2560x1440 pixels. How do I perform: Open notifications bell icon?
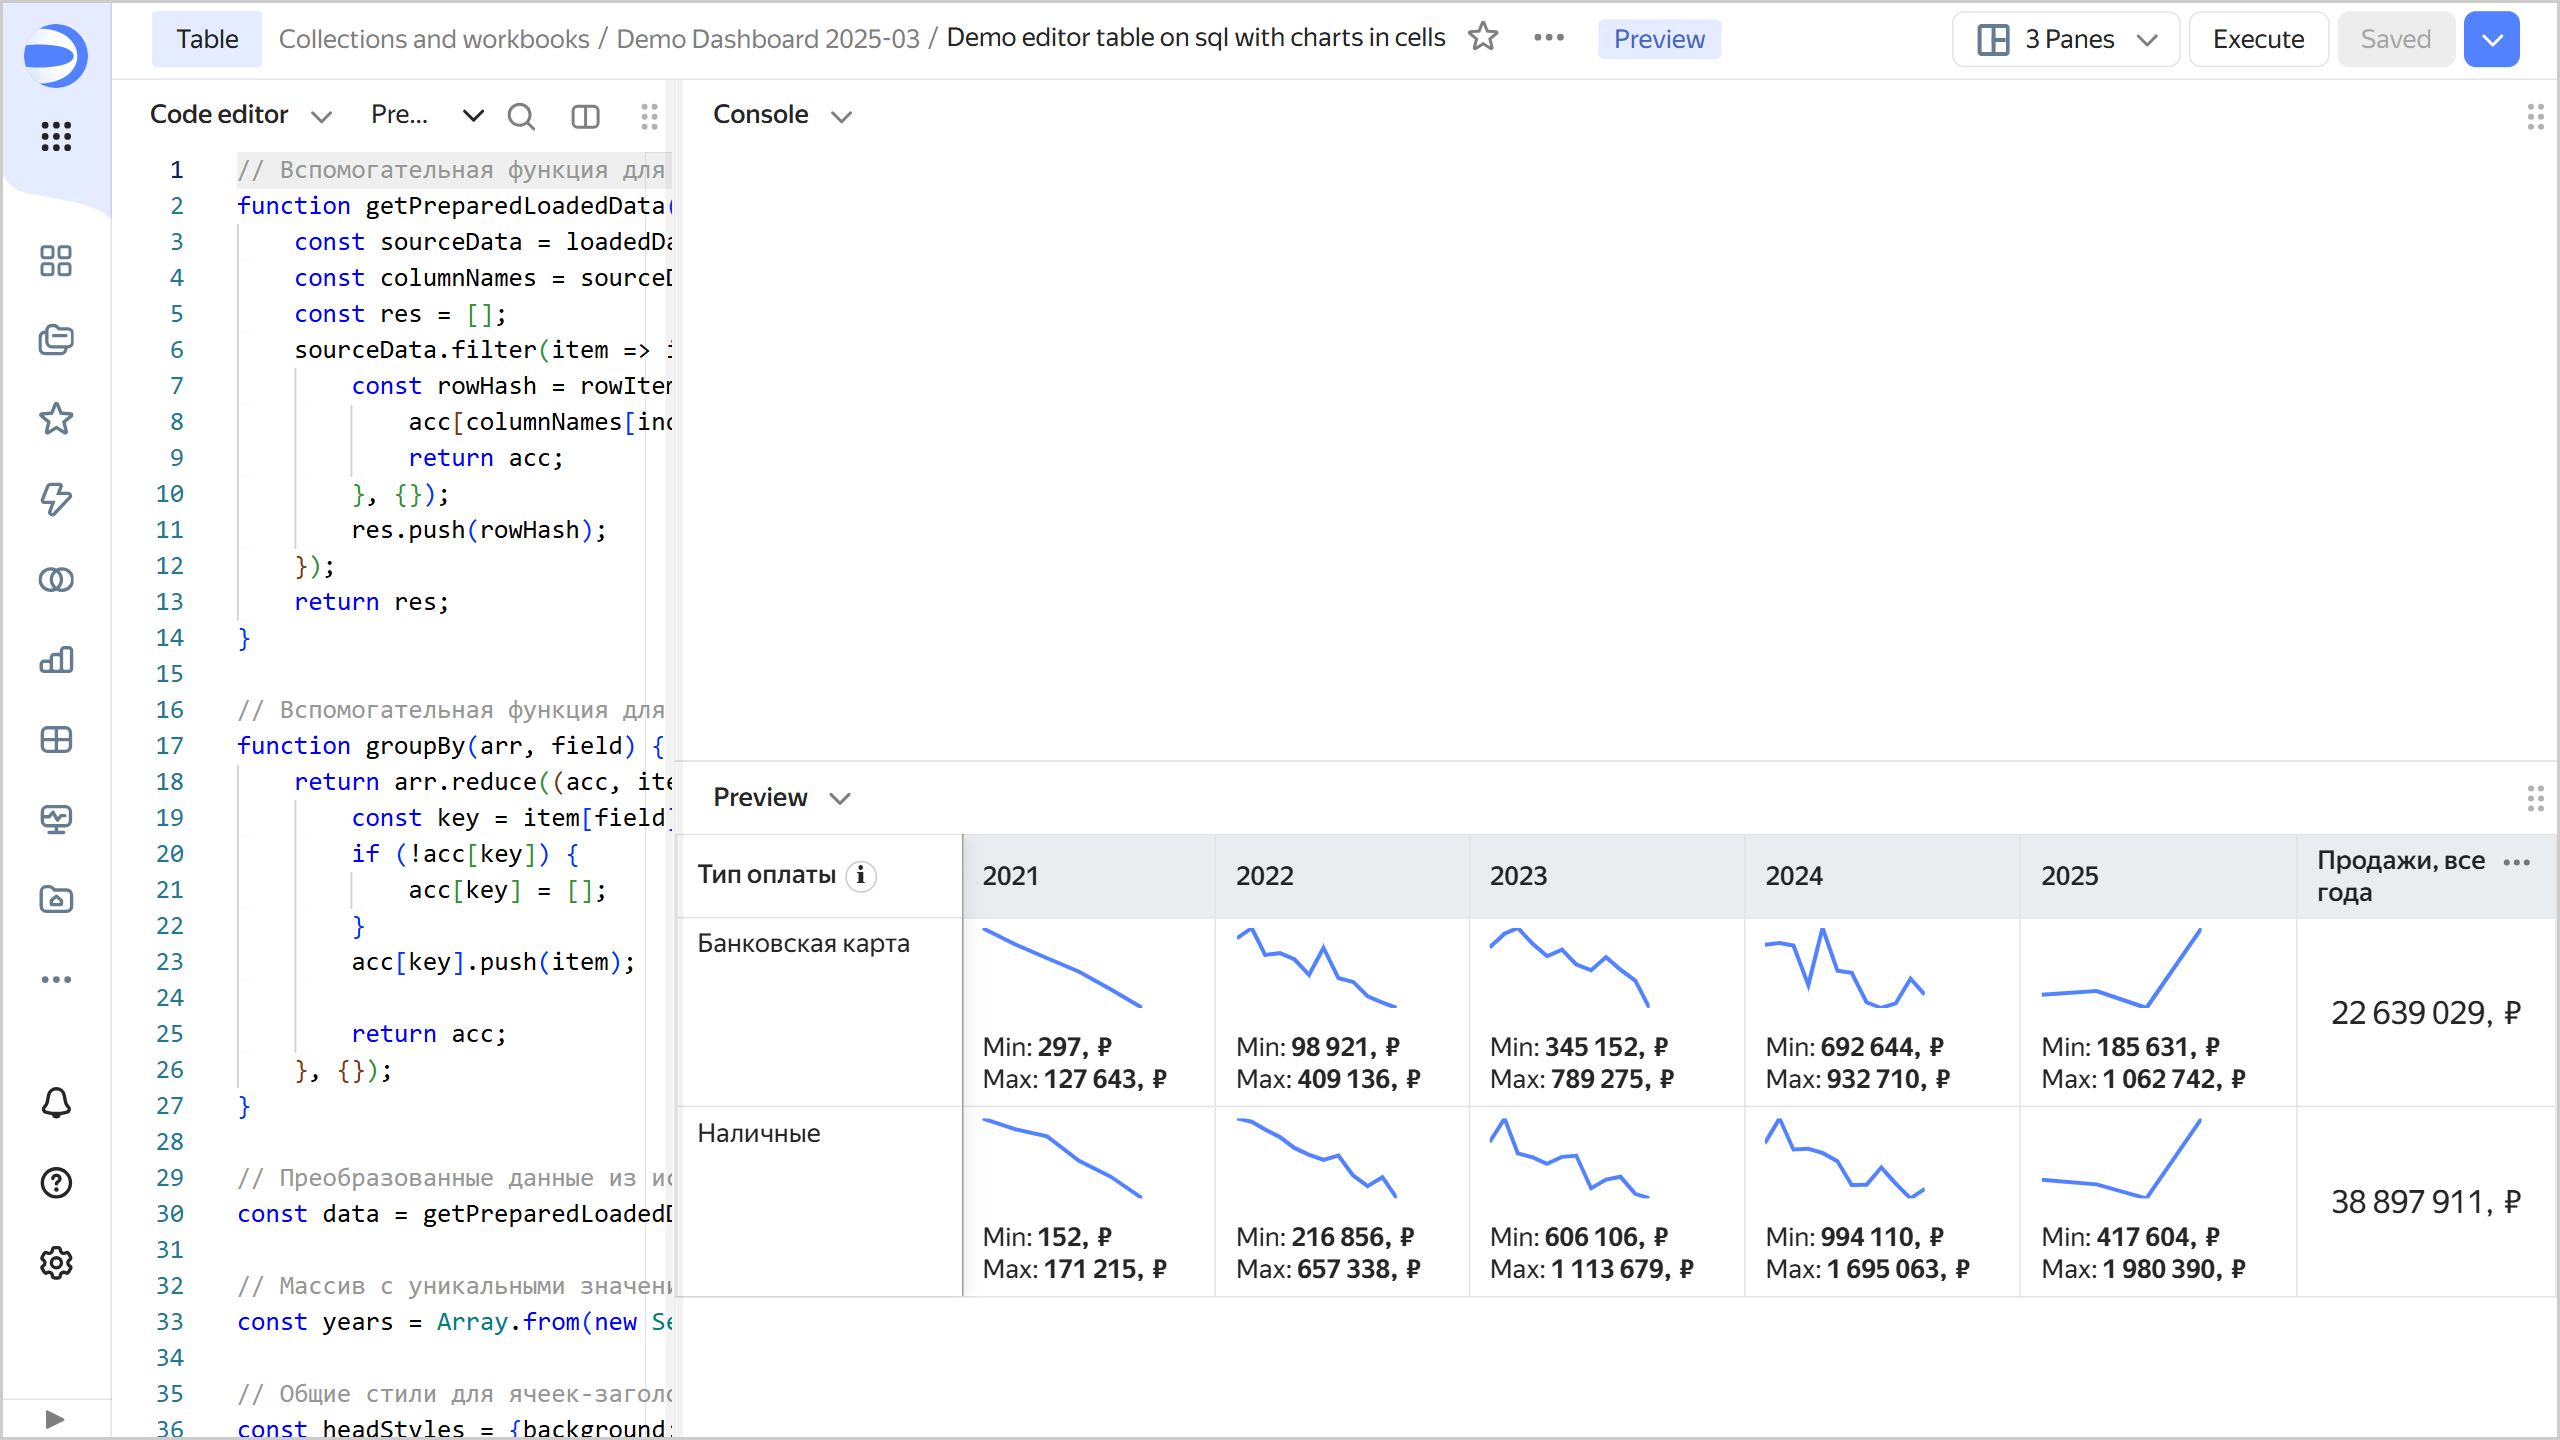point(56,1103)
